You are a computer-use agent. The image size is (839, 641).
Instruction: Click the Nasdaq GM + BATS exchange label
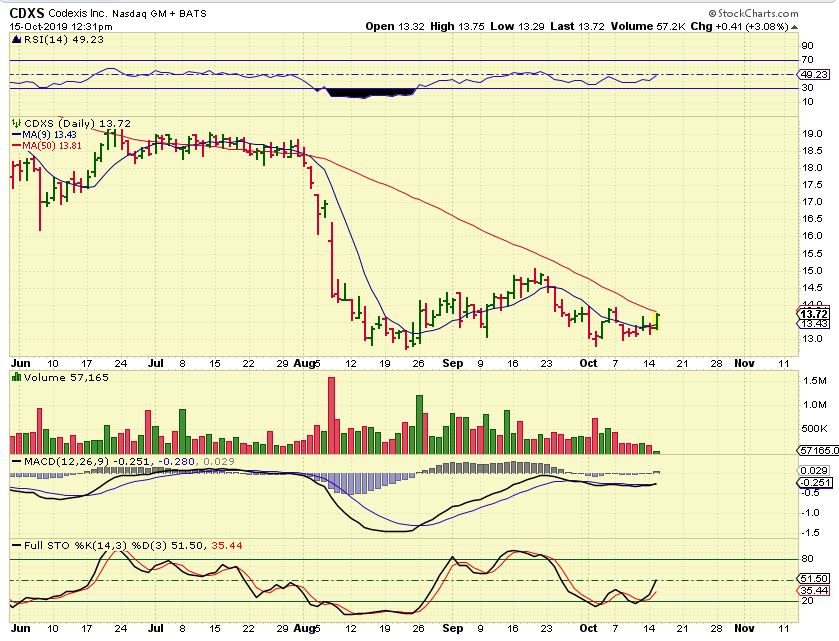click(159, 14)
